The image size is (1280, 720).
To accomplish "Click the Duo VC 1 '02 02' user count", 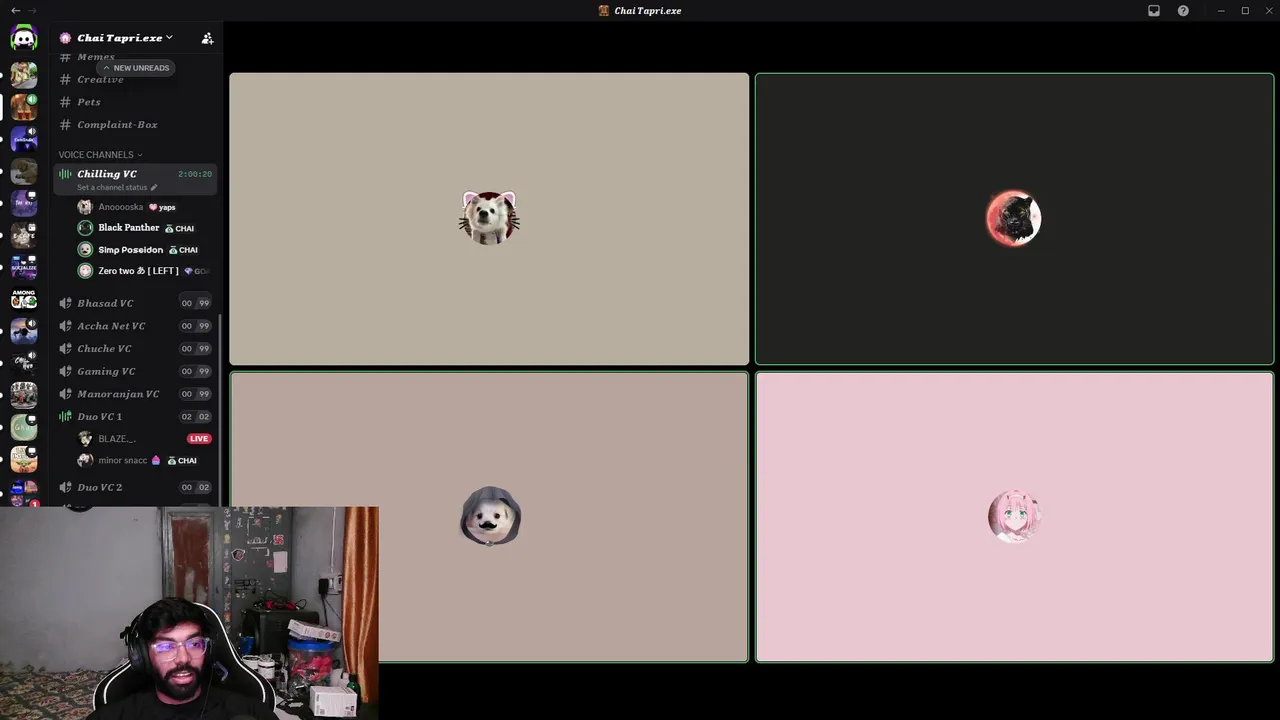I will click(195, 417).
